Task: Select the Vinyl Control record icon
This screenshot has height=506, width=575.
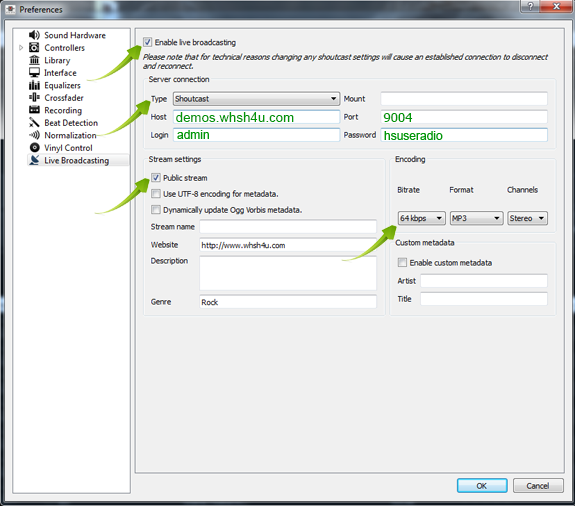Action: (x=34, y=148)
